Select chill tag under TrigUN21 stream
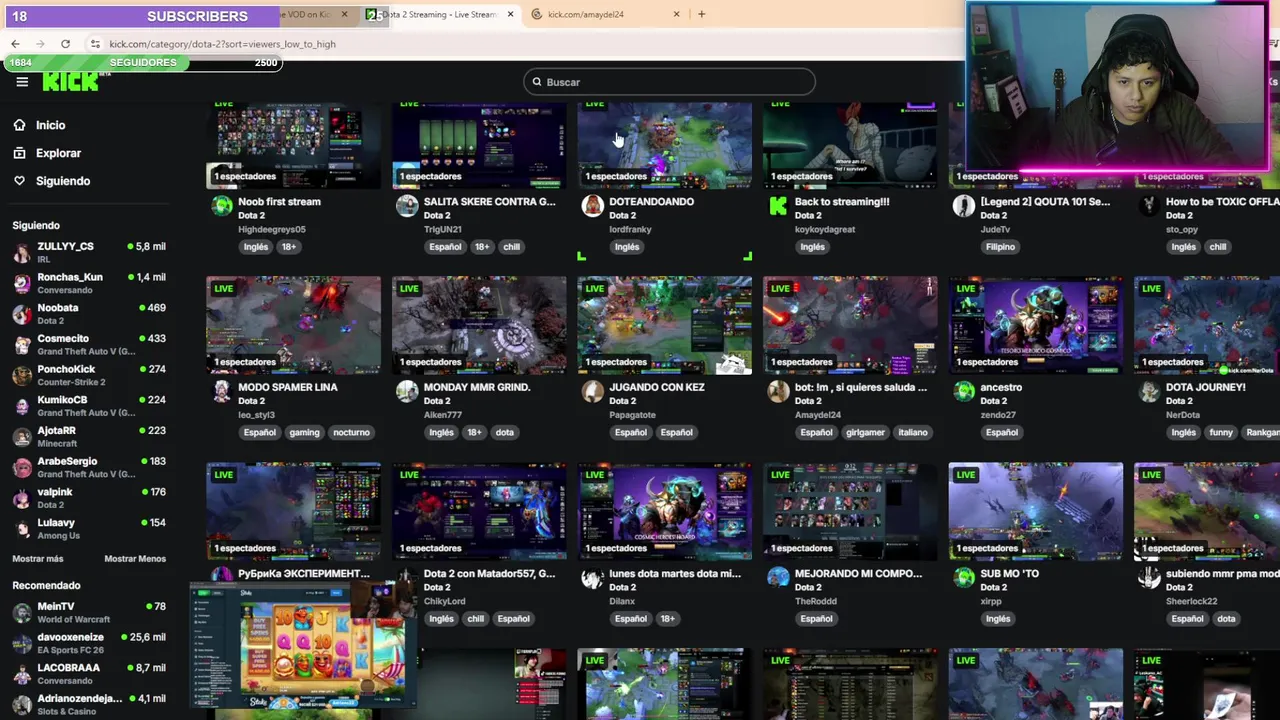Image resolution: width=1280 pixels, height=720 pixels. [x=511, y=247]
